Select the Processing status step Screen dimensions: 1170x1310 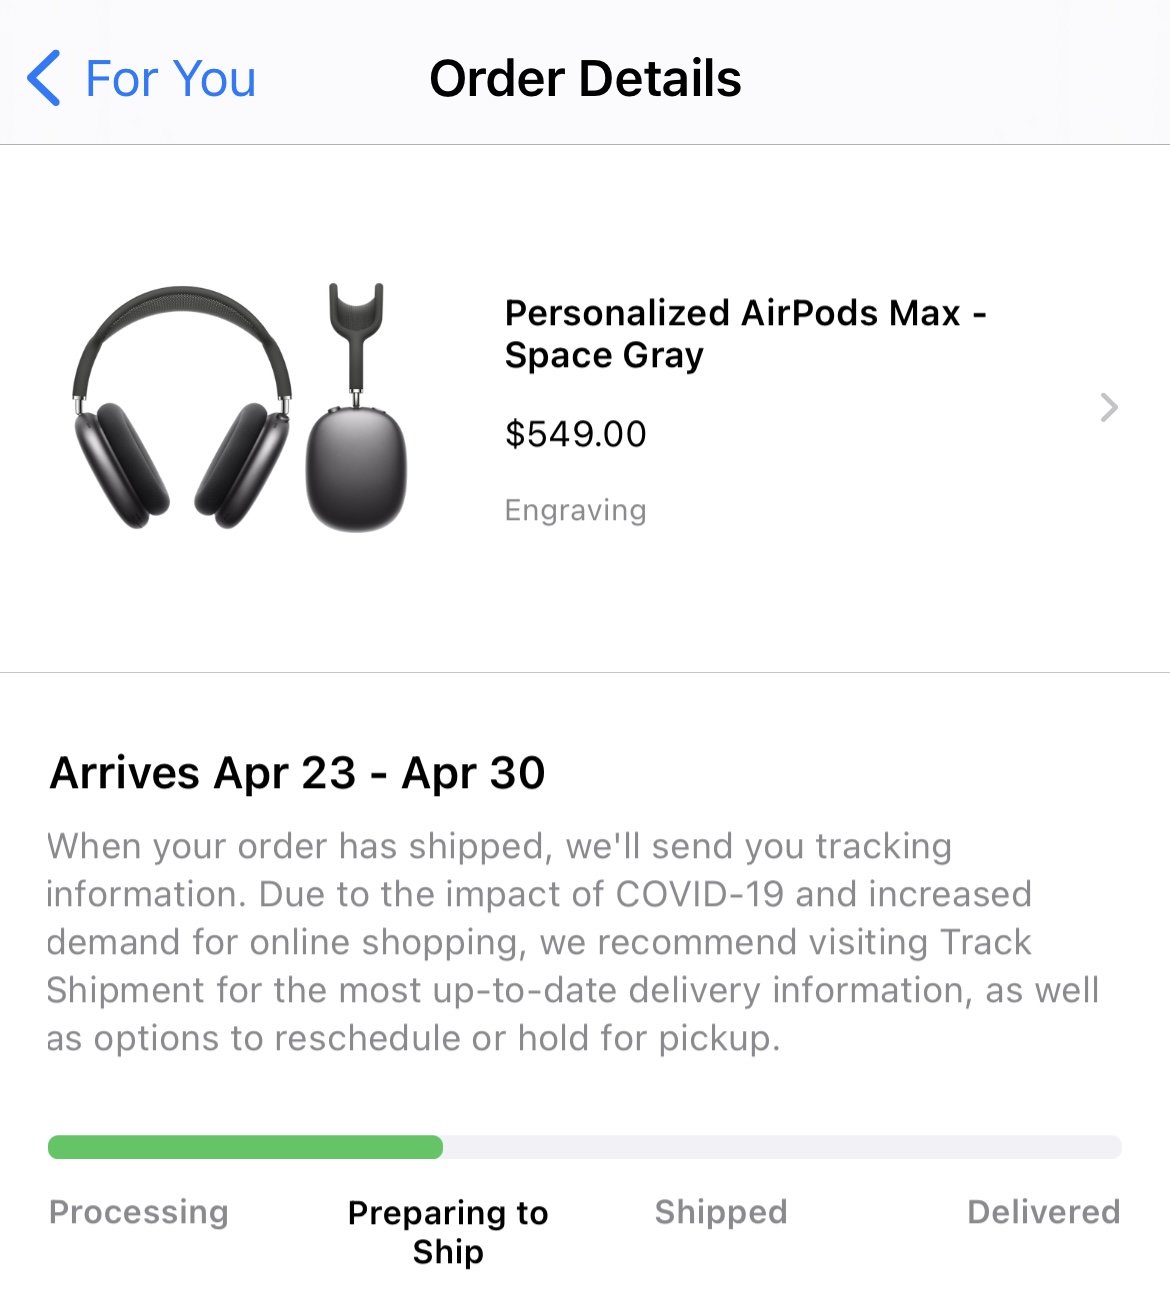coord(139,1212)
